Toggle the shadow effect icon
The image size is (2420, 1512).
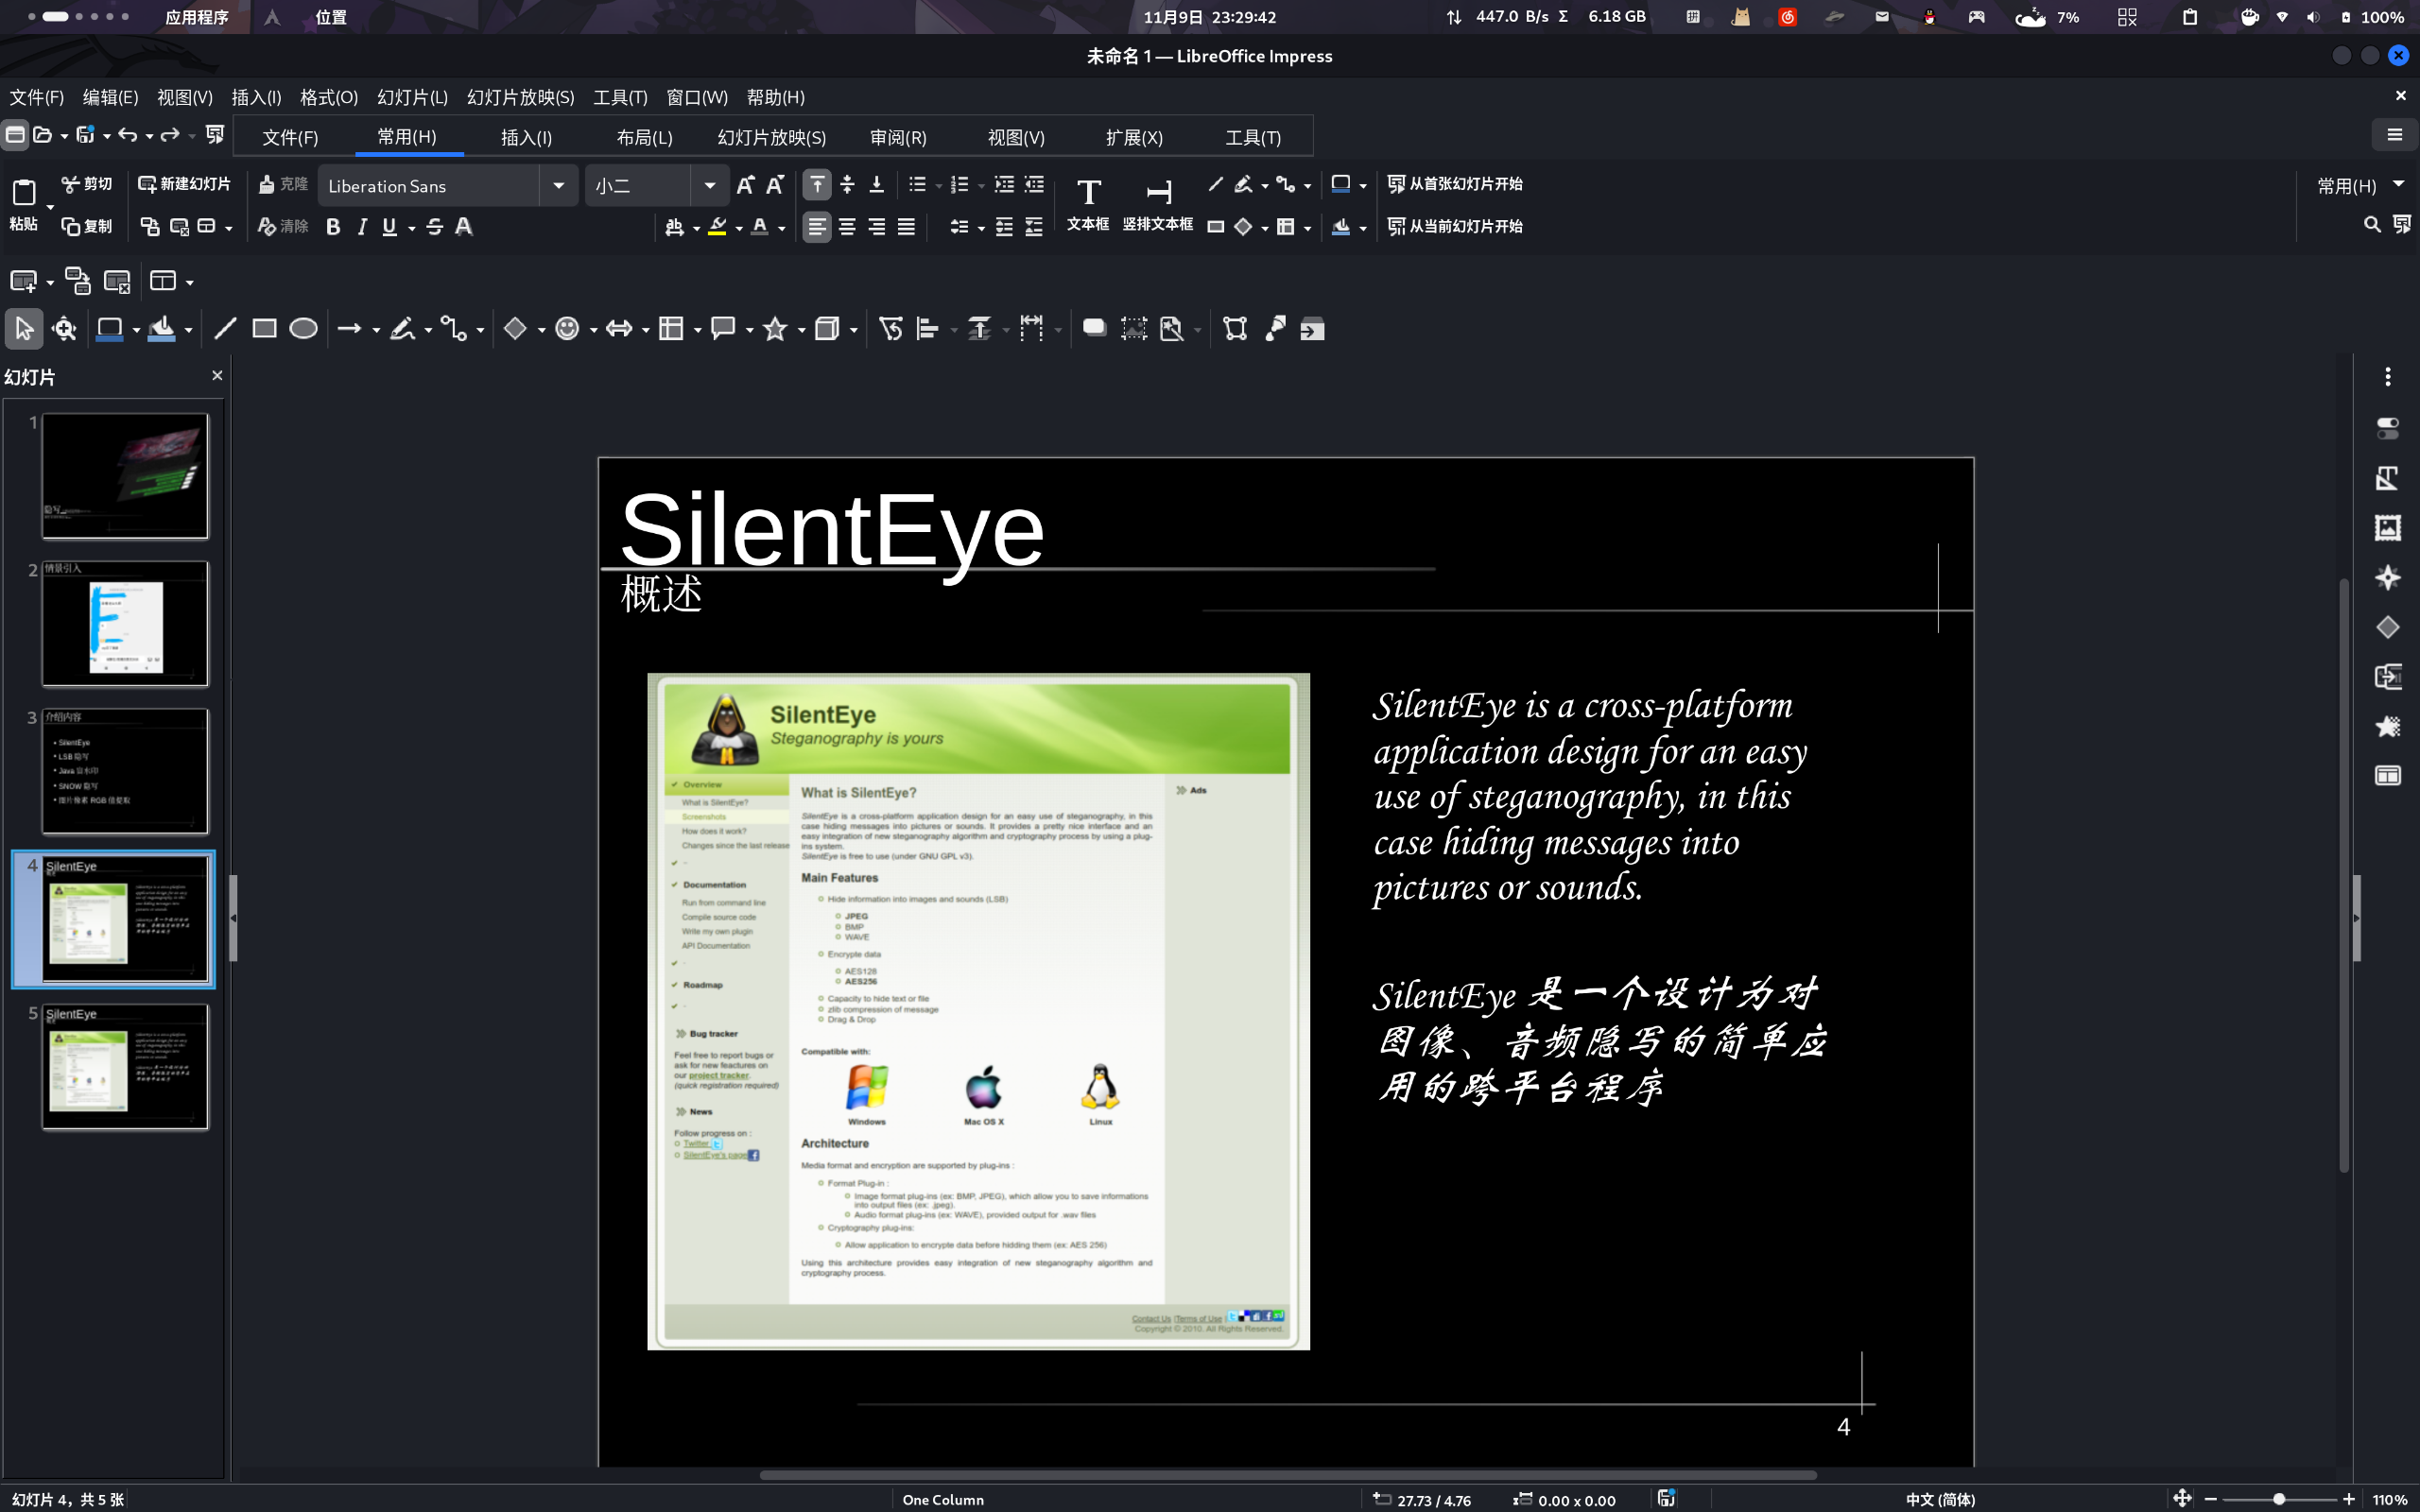point(1094,329)
